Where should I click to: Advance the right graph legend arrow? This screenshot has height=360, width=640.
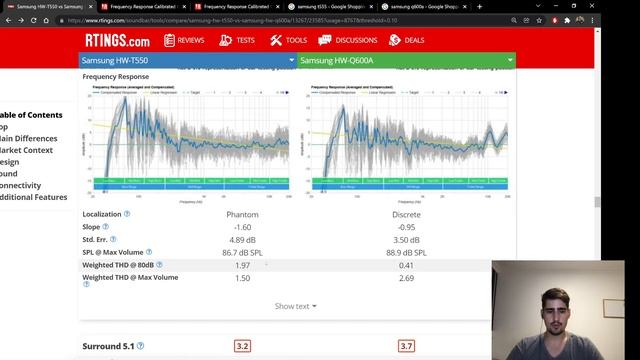click(506, 93)
